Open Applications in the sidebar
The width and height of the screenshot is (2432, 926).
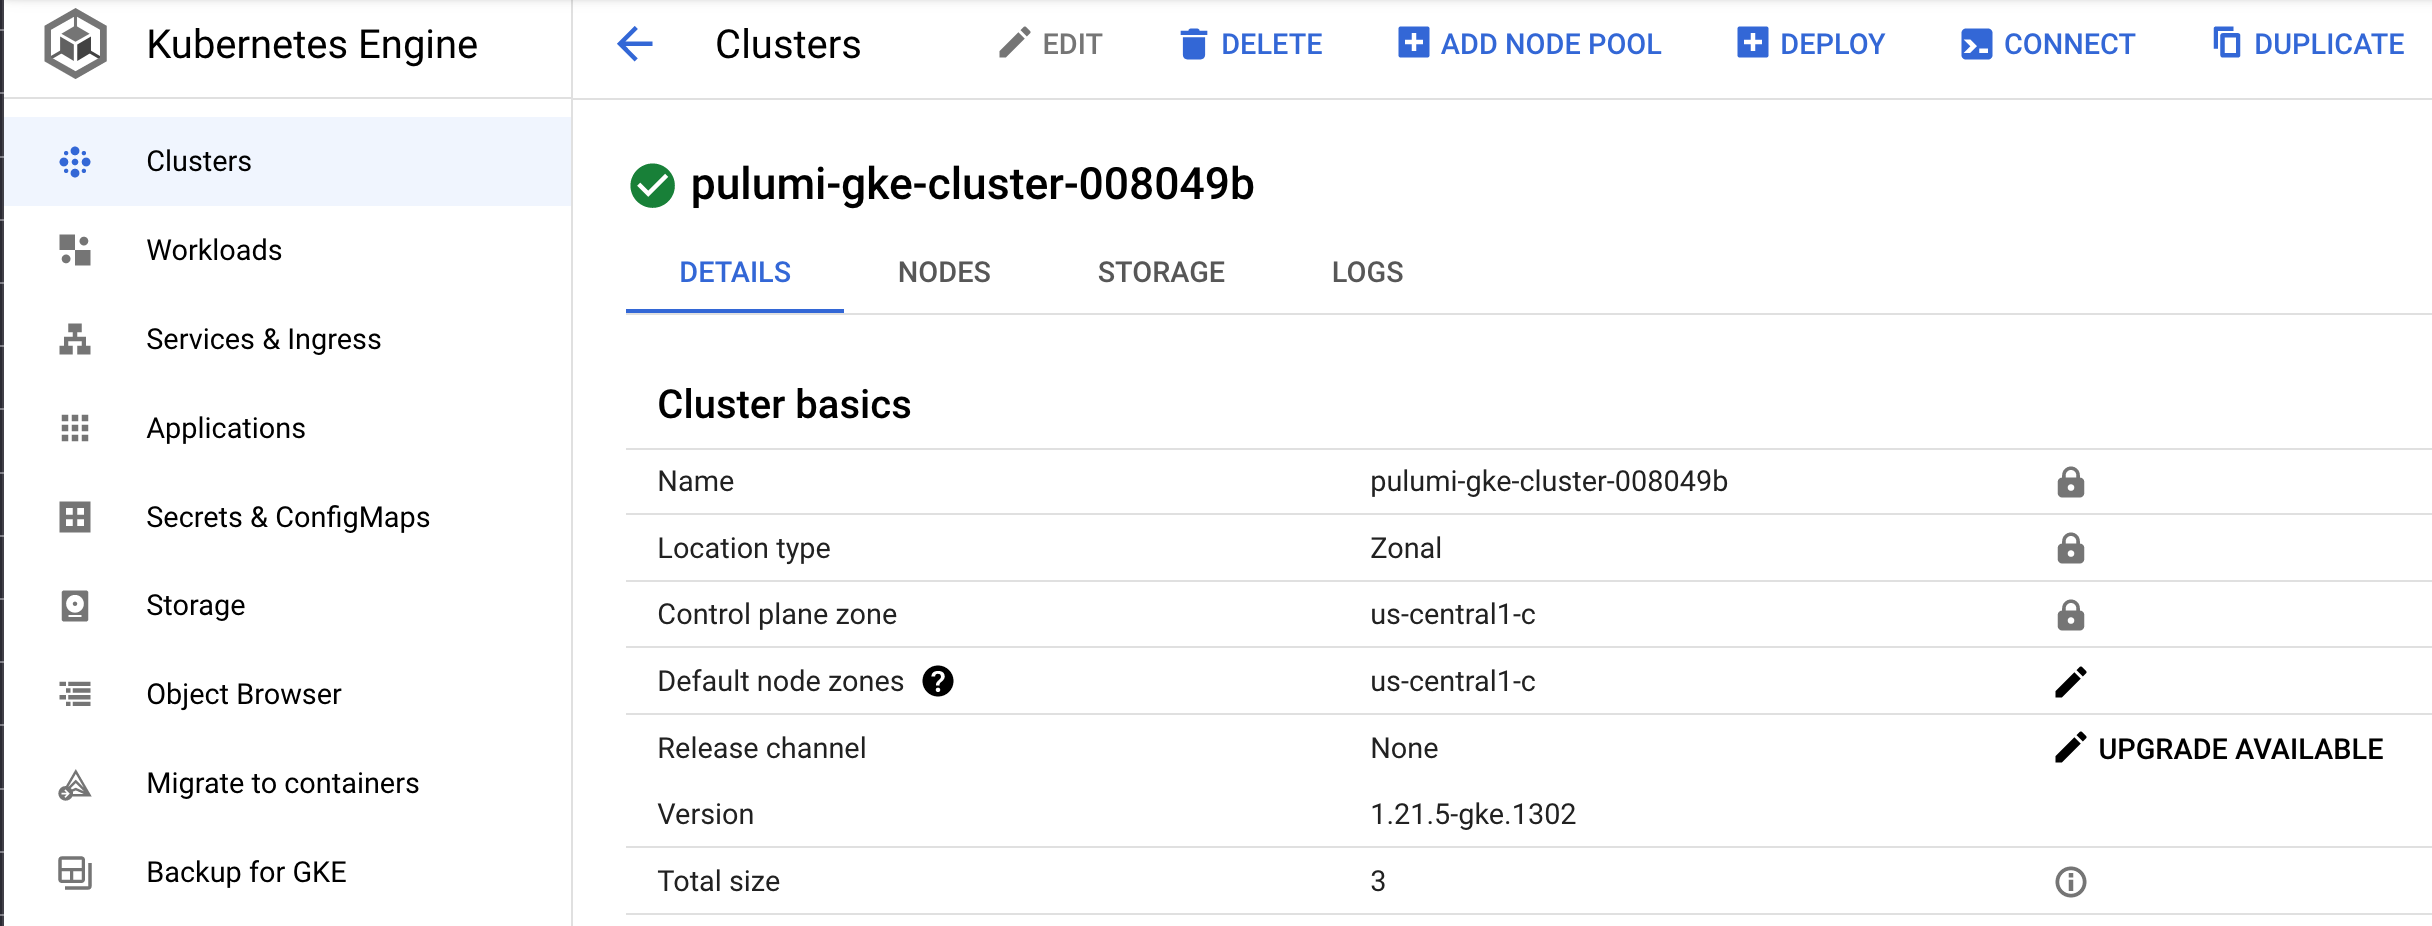coord(288,428)
